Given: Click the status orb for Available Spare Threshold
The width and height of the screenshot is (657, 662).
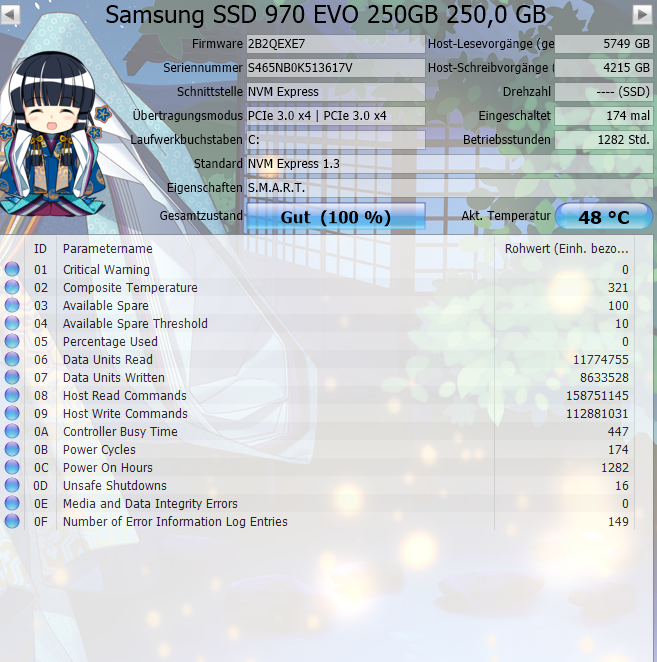Looking at the screenshot, I should tap(12, 323).
